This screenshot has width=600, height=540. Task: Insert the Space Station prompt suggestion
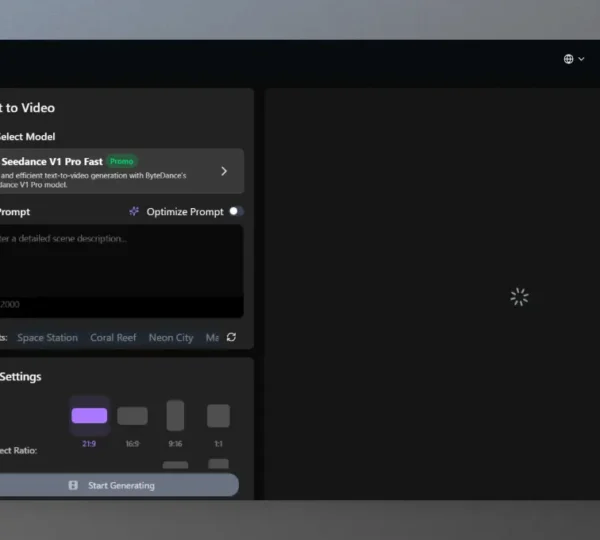tap(47, 338)
